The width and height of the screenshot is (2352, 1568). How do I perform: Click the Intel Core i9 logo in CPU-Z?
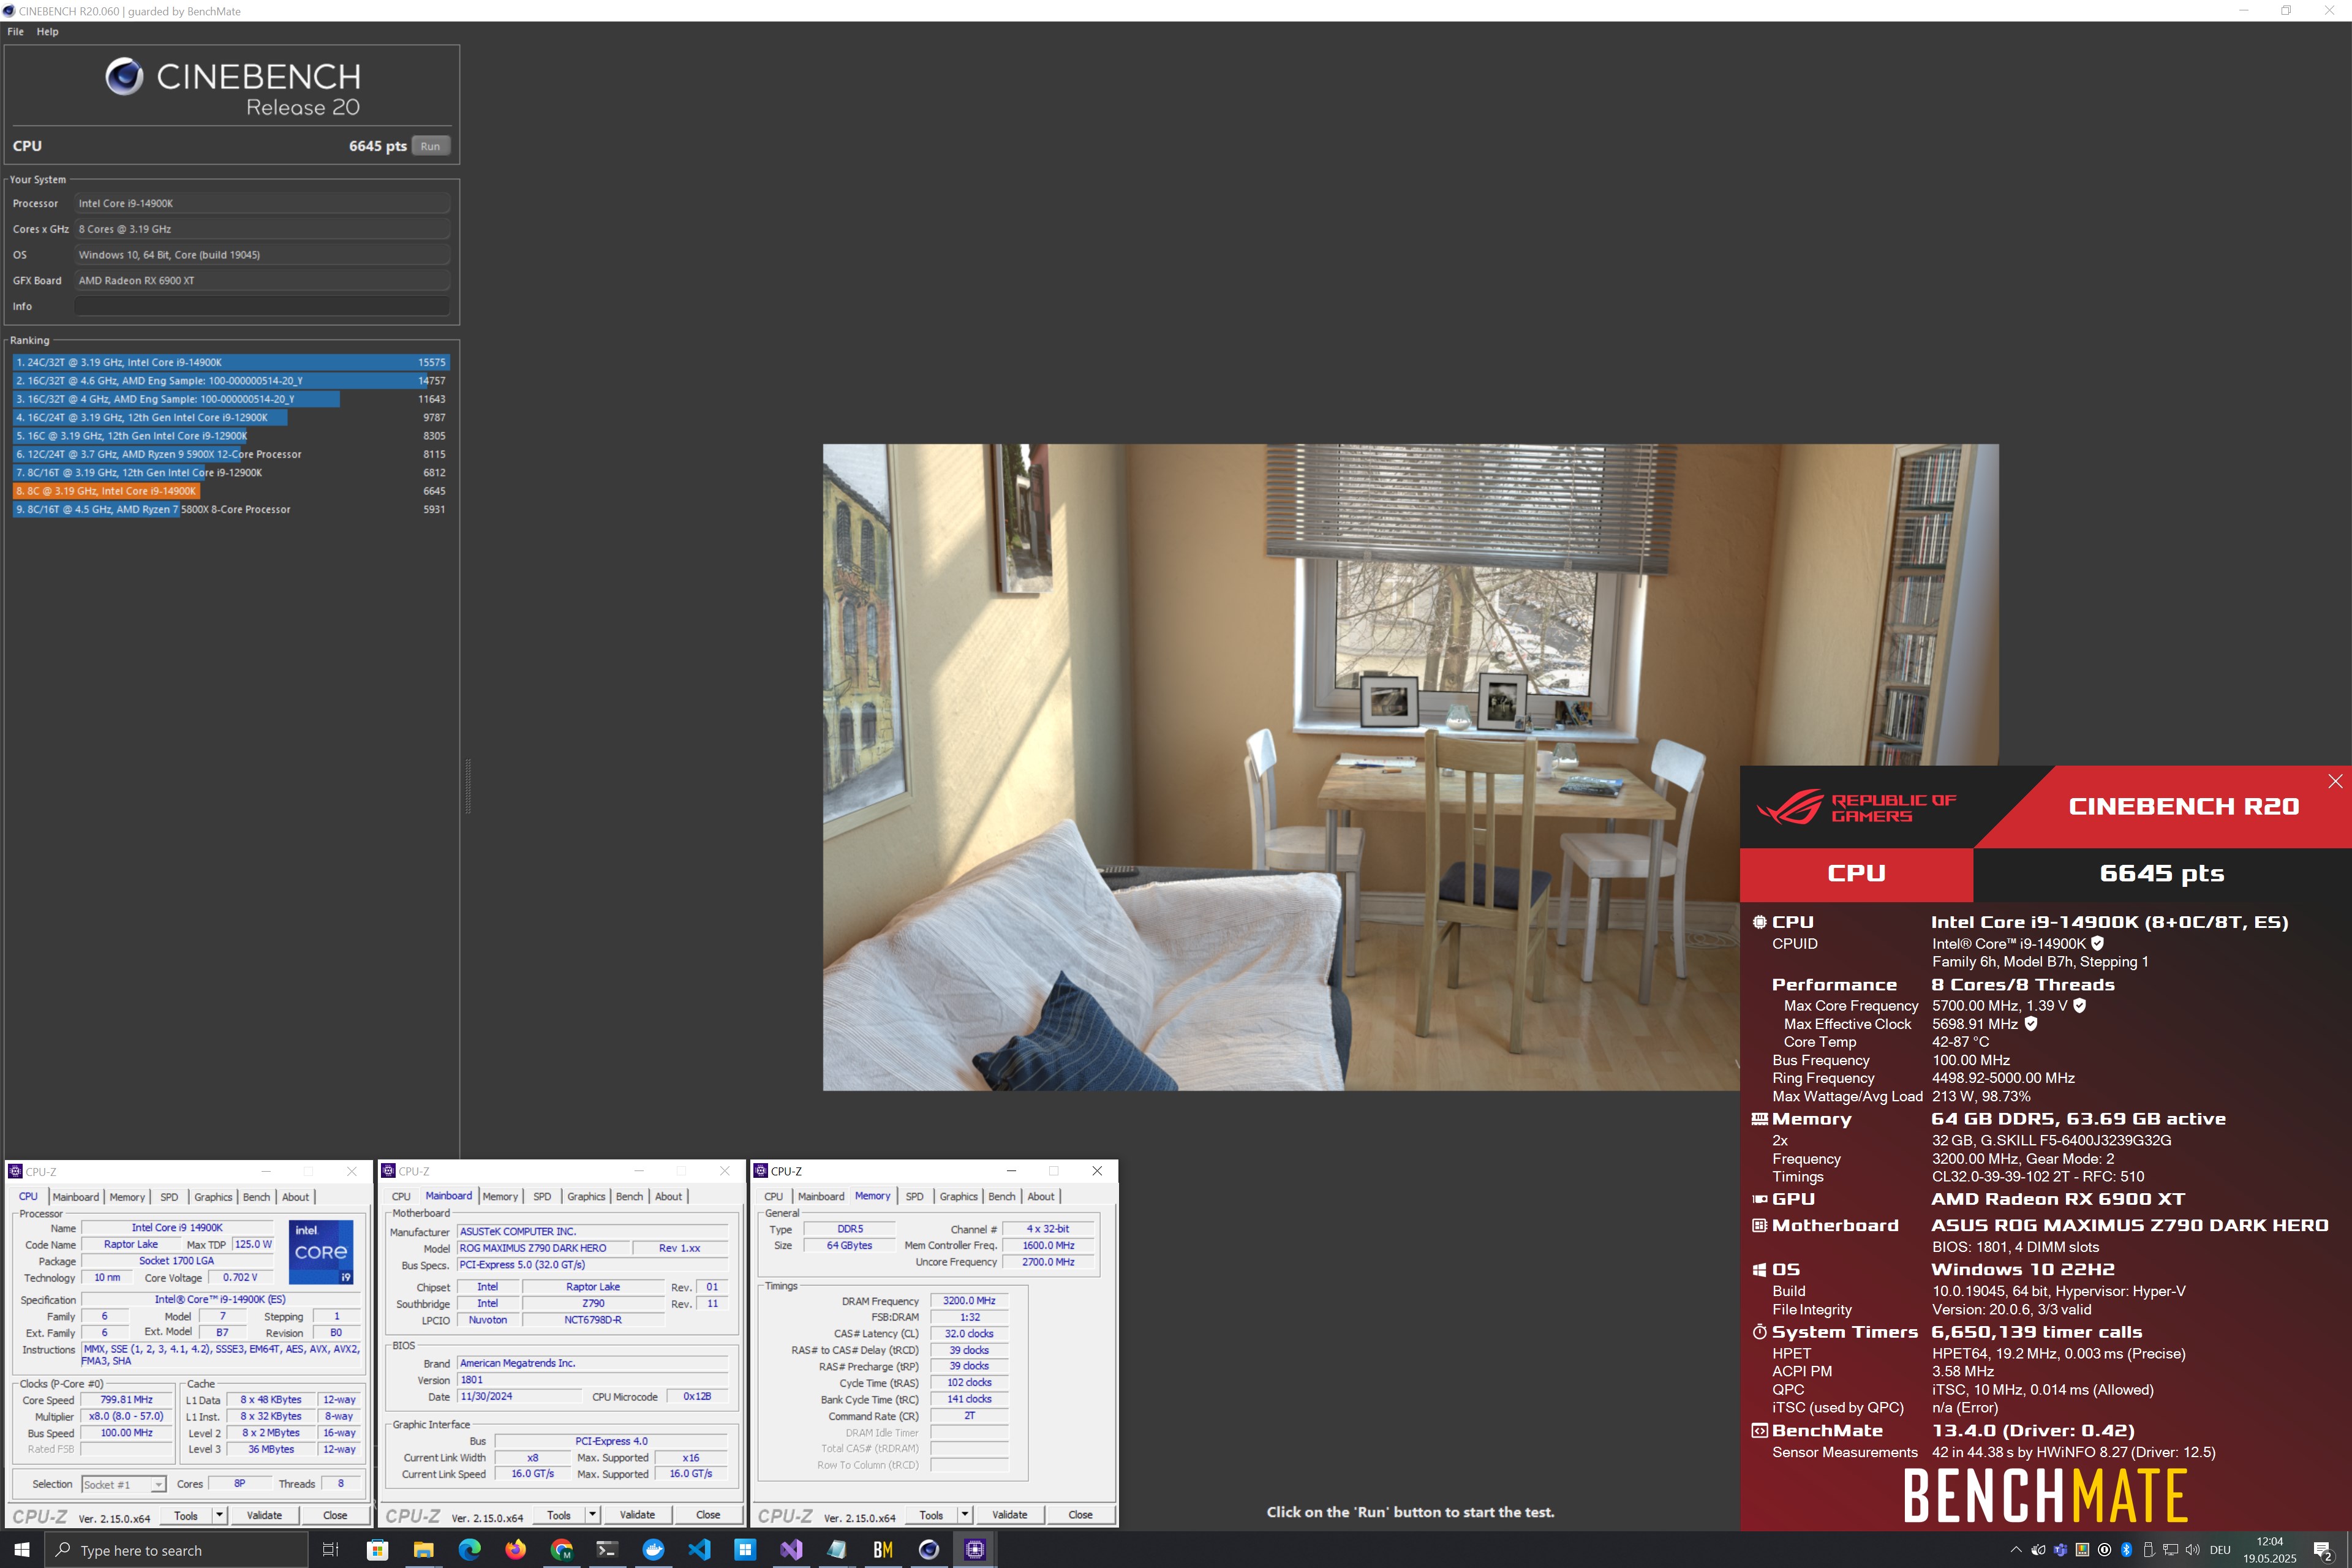pyautogui.click(x=321, y=1252)
